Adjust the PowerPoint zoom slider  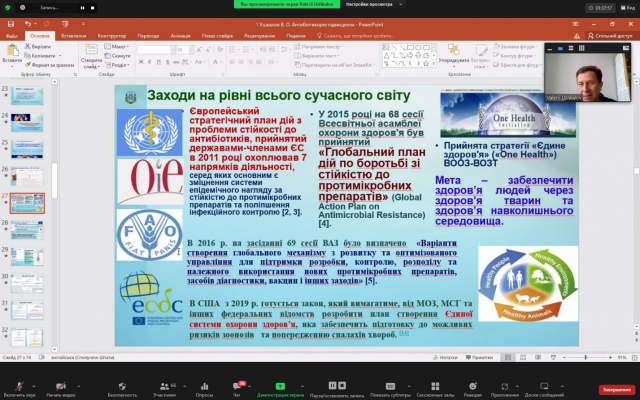pos(586,357)
